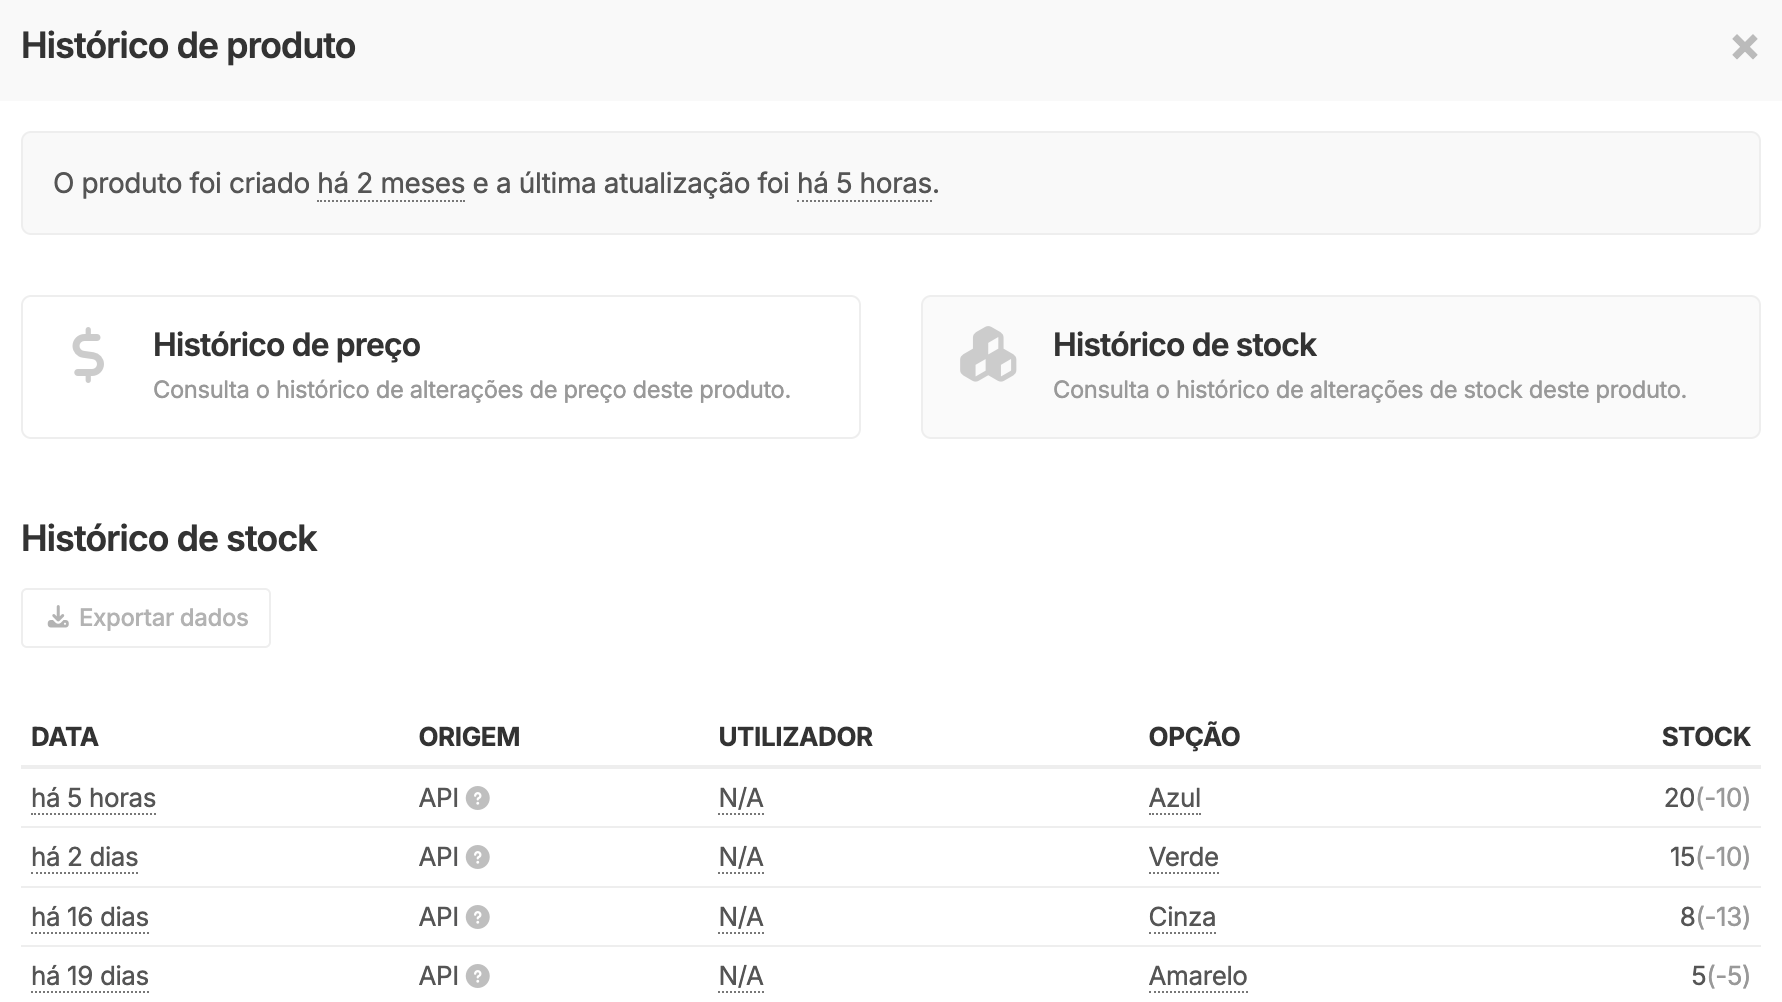Click the Azul option link
Screen dimensions: 1782x1002
(x=1174, y=798)
